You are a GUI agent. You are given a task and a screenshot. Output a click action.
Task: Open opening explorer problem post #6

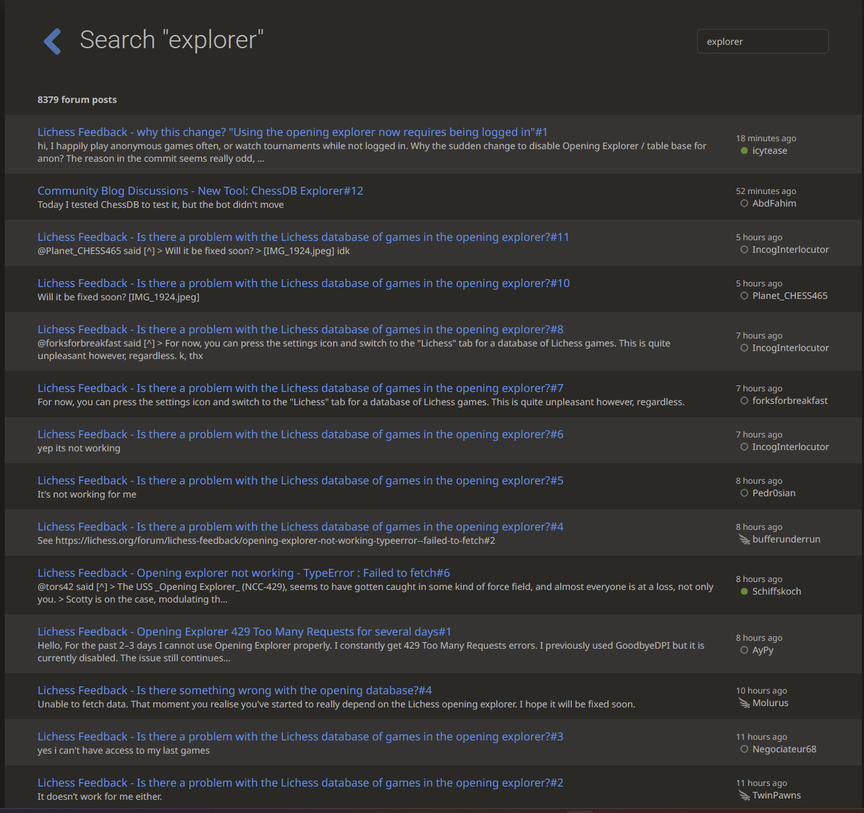(300, 434)
